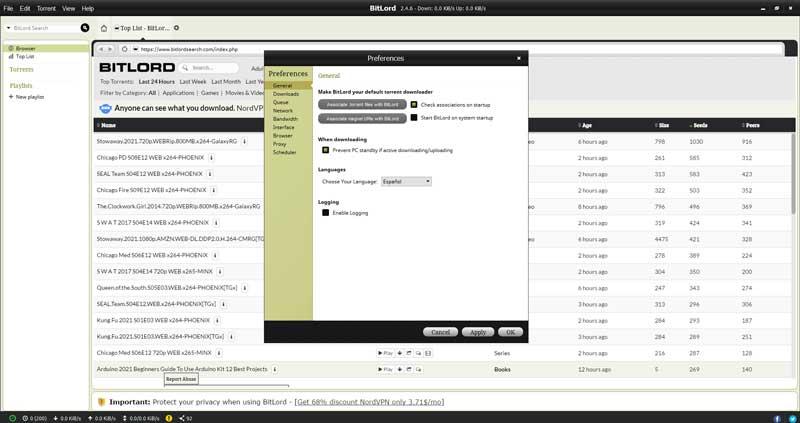Open info icon for Kung Fu 2021 S01E03 WEB x264-PHOENIX
Viewport: 800px width, 423px height.
click(x=217, y=320)
